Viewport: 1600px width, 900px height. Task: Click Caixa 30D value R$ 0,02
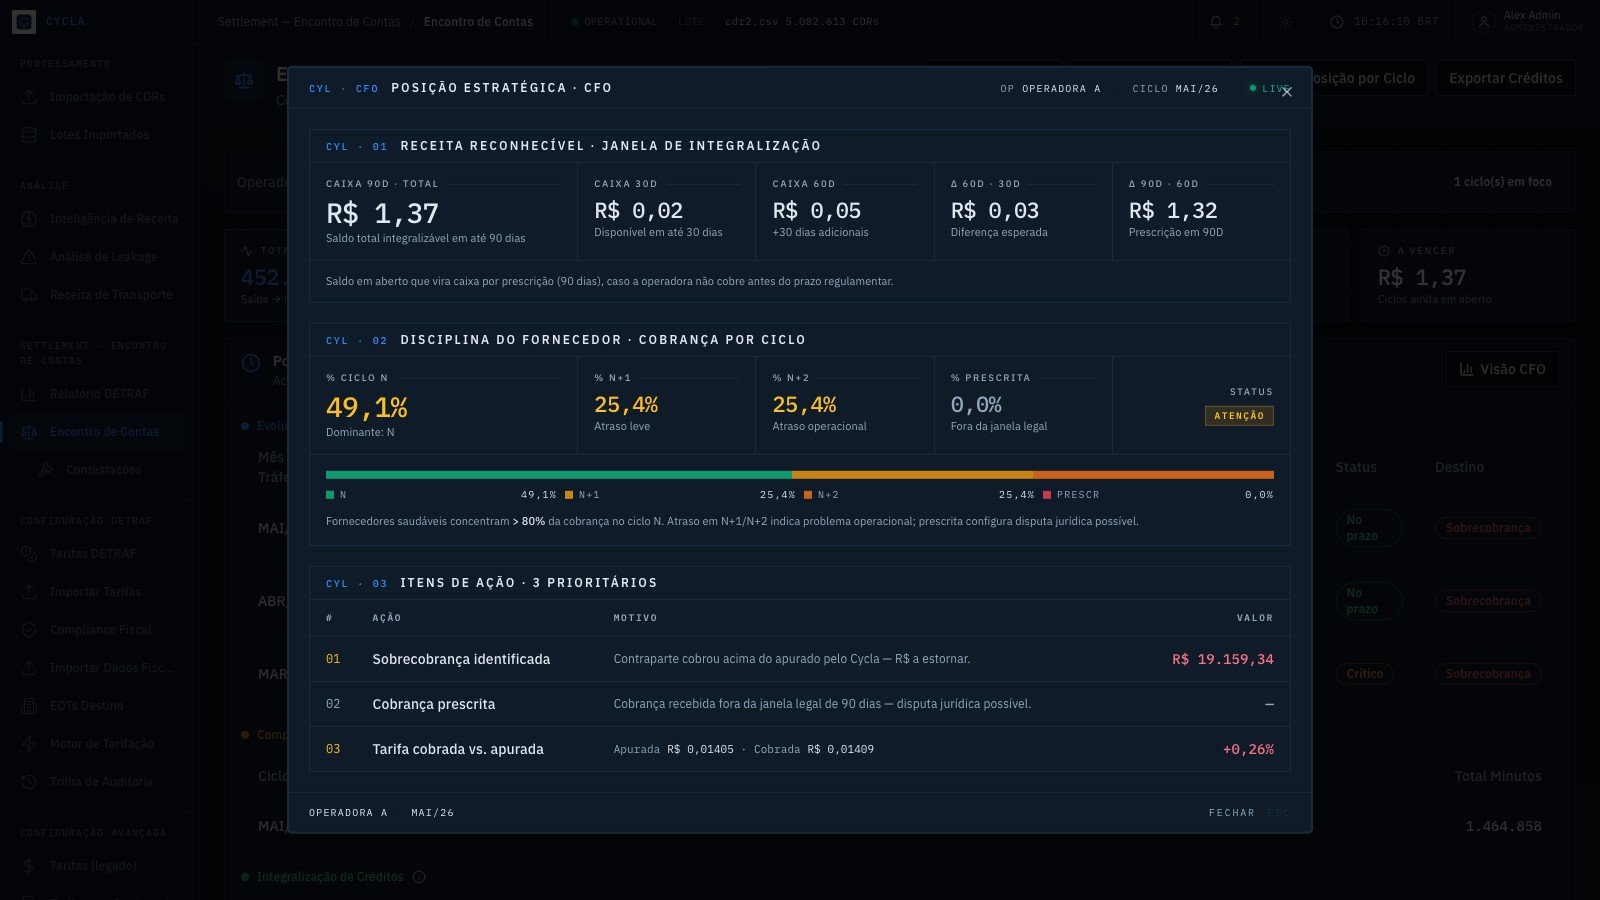click(x=639, y=211)
